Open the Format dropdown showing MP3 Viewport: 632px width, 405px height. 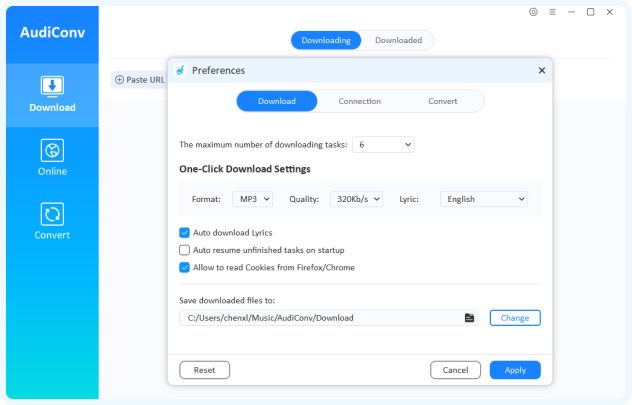click(x=253, y=199)
